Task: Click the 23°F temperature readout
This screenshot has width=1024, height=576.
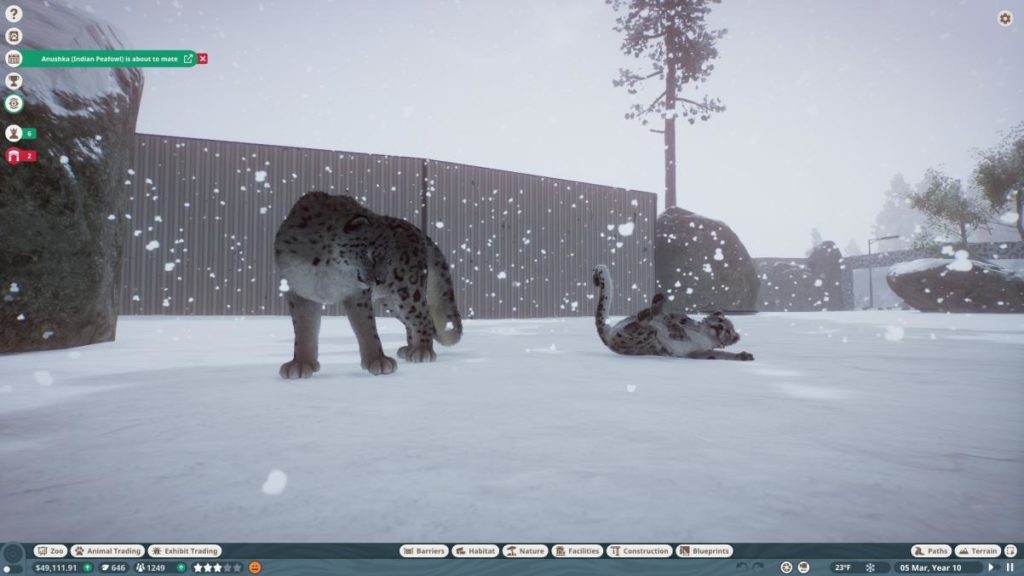Action: coord(842,568)
